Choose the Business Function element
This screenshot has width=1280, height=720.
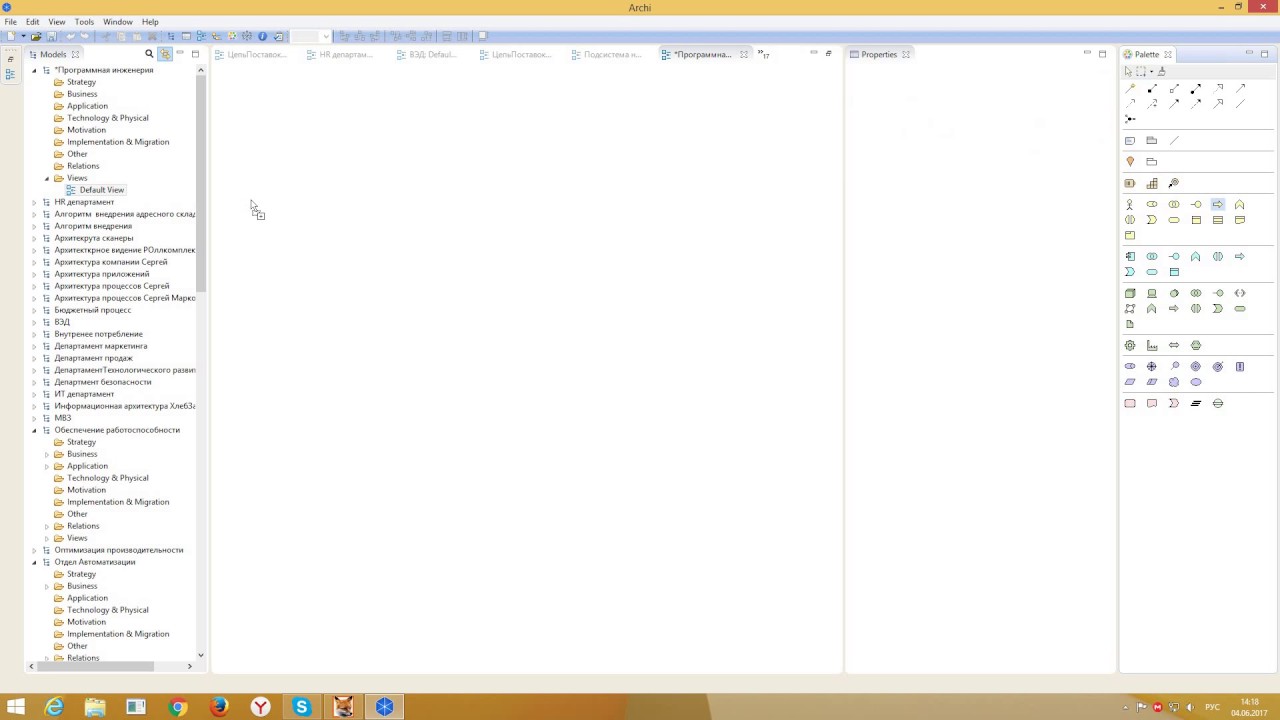[x=1239, y=204]
